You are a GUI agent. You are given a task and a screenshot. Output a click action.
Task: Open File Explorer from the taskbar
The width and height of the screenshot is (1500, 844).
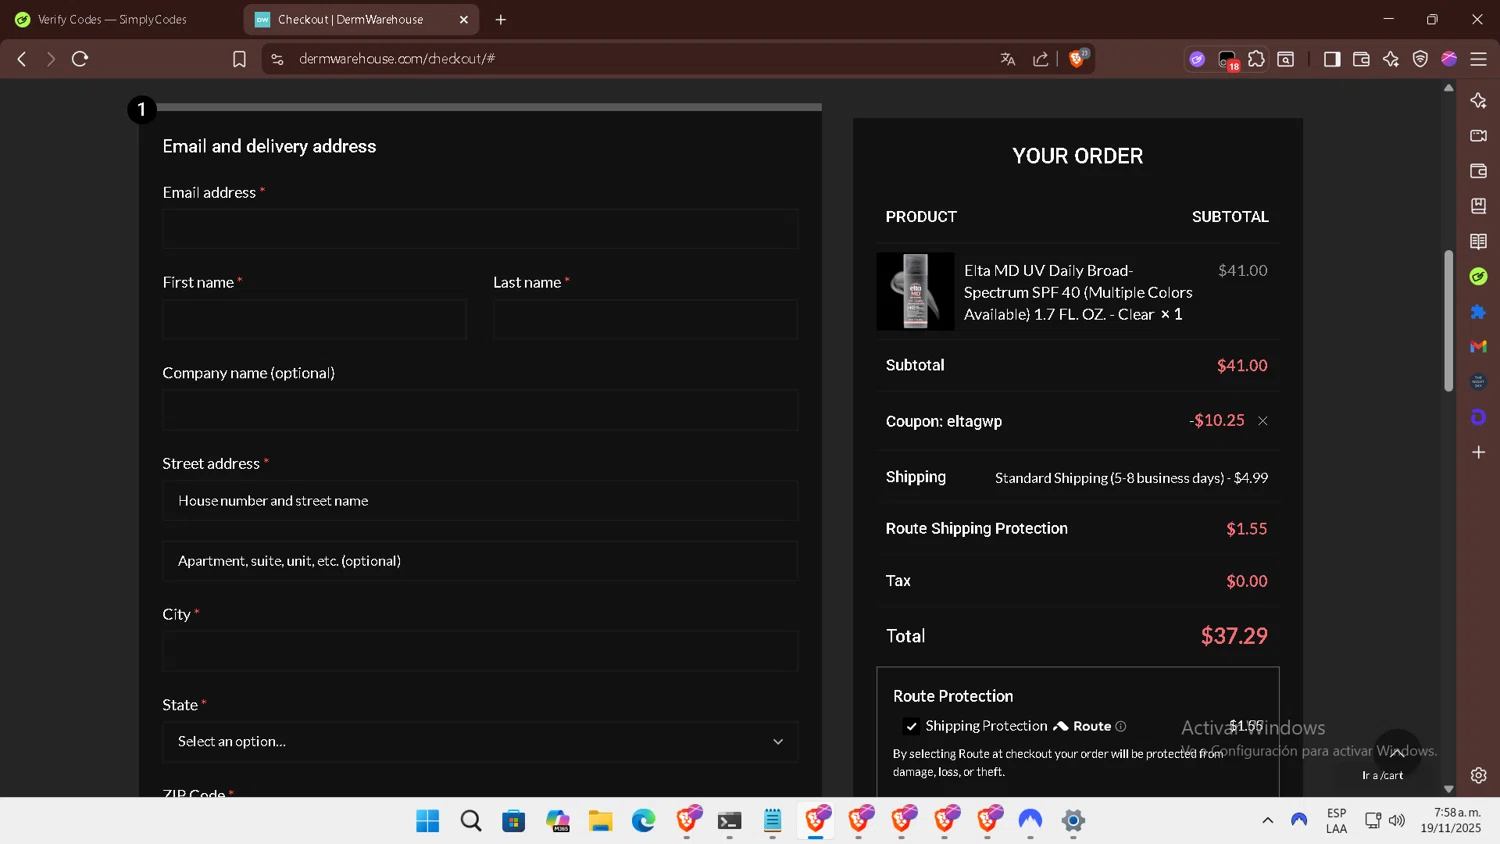(x=600, y=821)
